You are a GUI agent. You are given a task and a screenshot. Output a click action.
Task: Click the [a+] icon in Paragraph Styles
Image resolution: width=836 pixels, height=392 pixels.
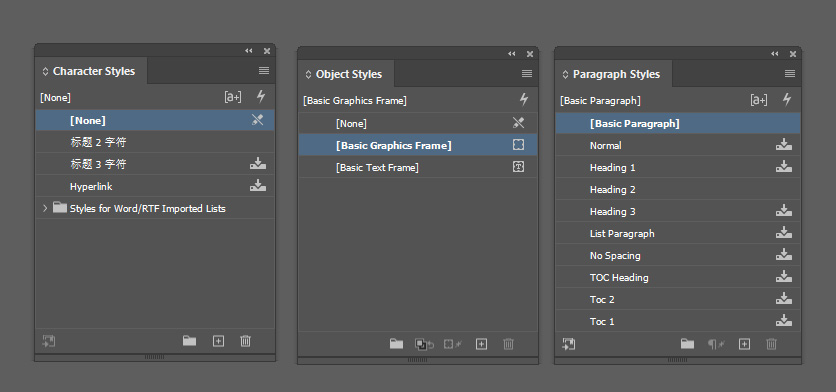coord(759,100)
